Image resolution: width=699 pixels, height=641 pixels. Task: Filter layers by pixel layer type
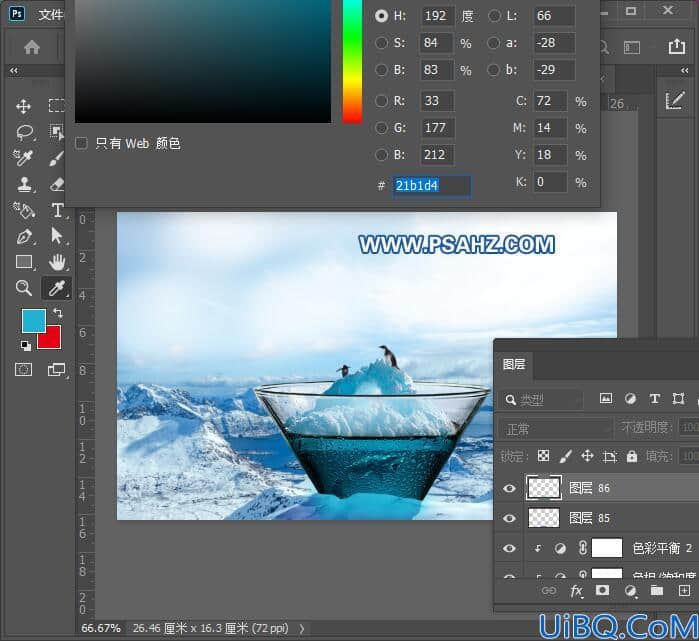(605, 399)
